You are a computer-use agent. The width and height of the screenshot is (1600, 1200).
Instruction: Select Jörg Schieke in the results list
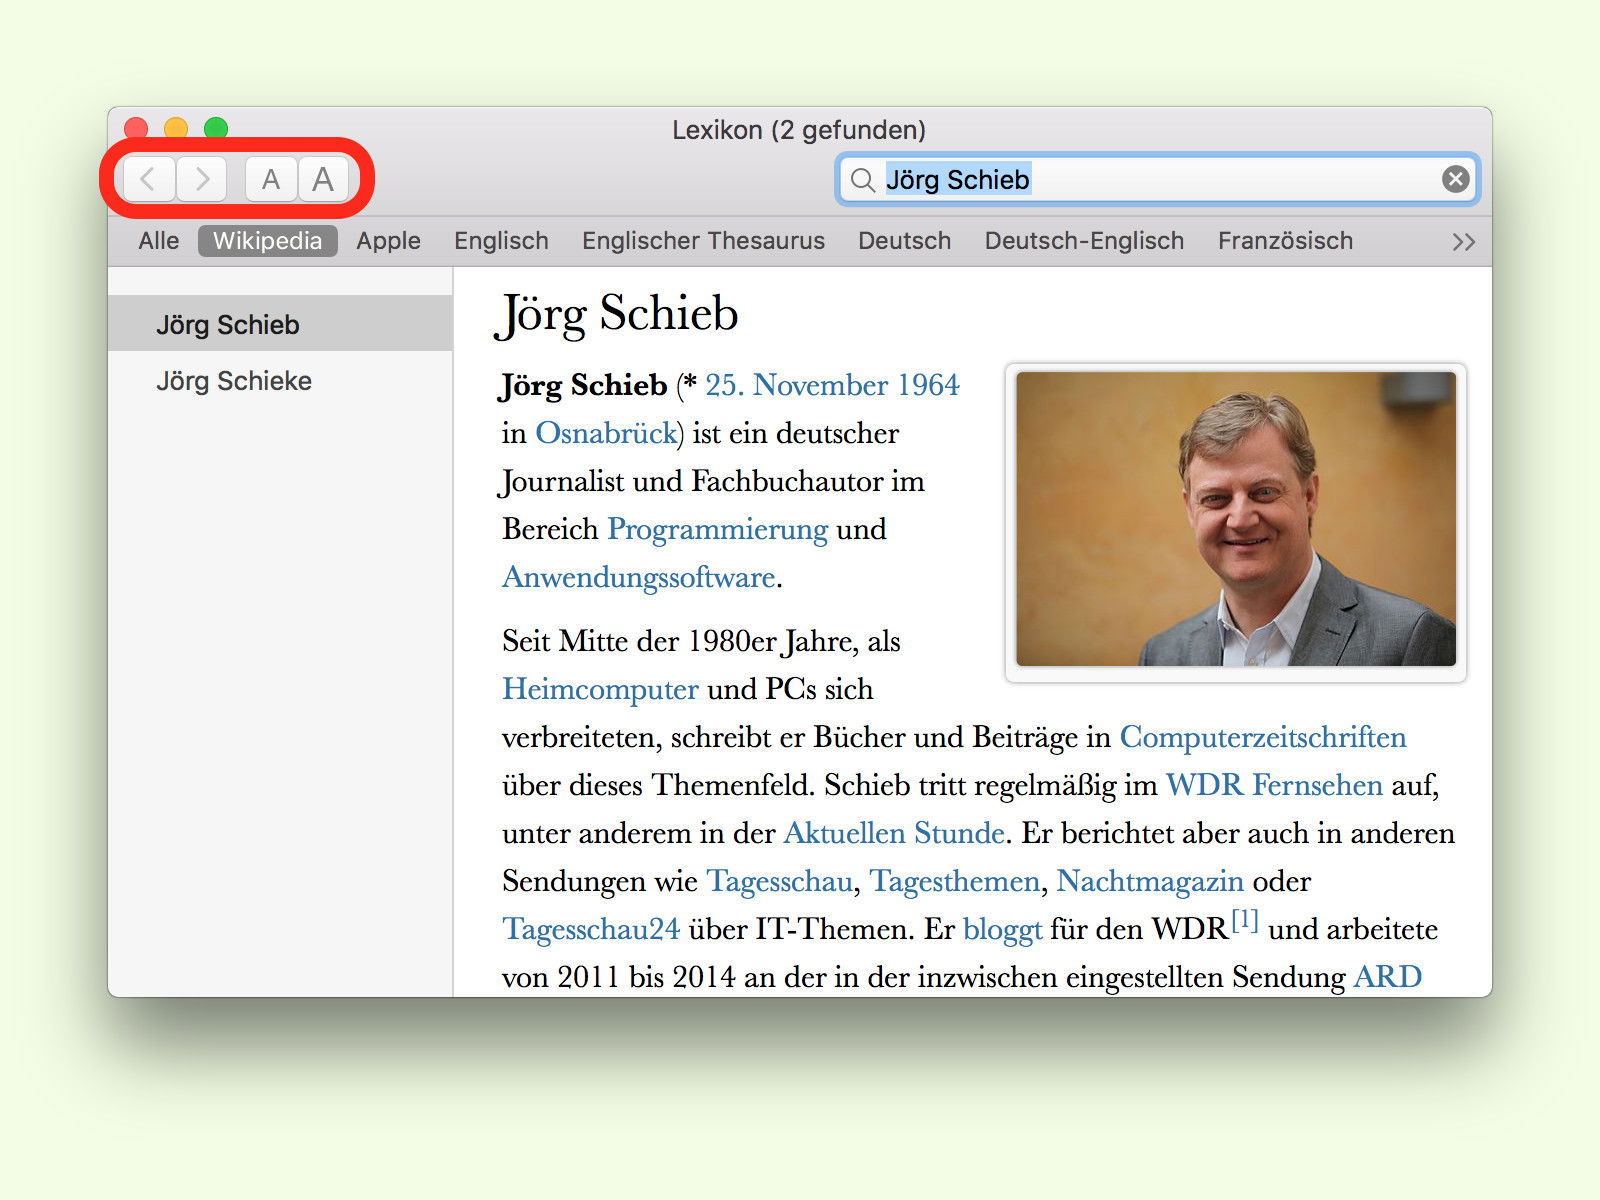[x=280, y=381]
